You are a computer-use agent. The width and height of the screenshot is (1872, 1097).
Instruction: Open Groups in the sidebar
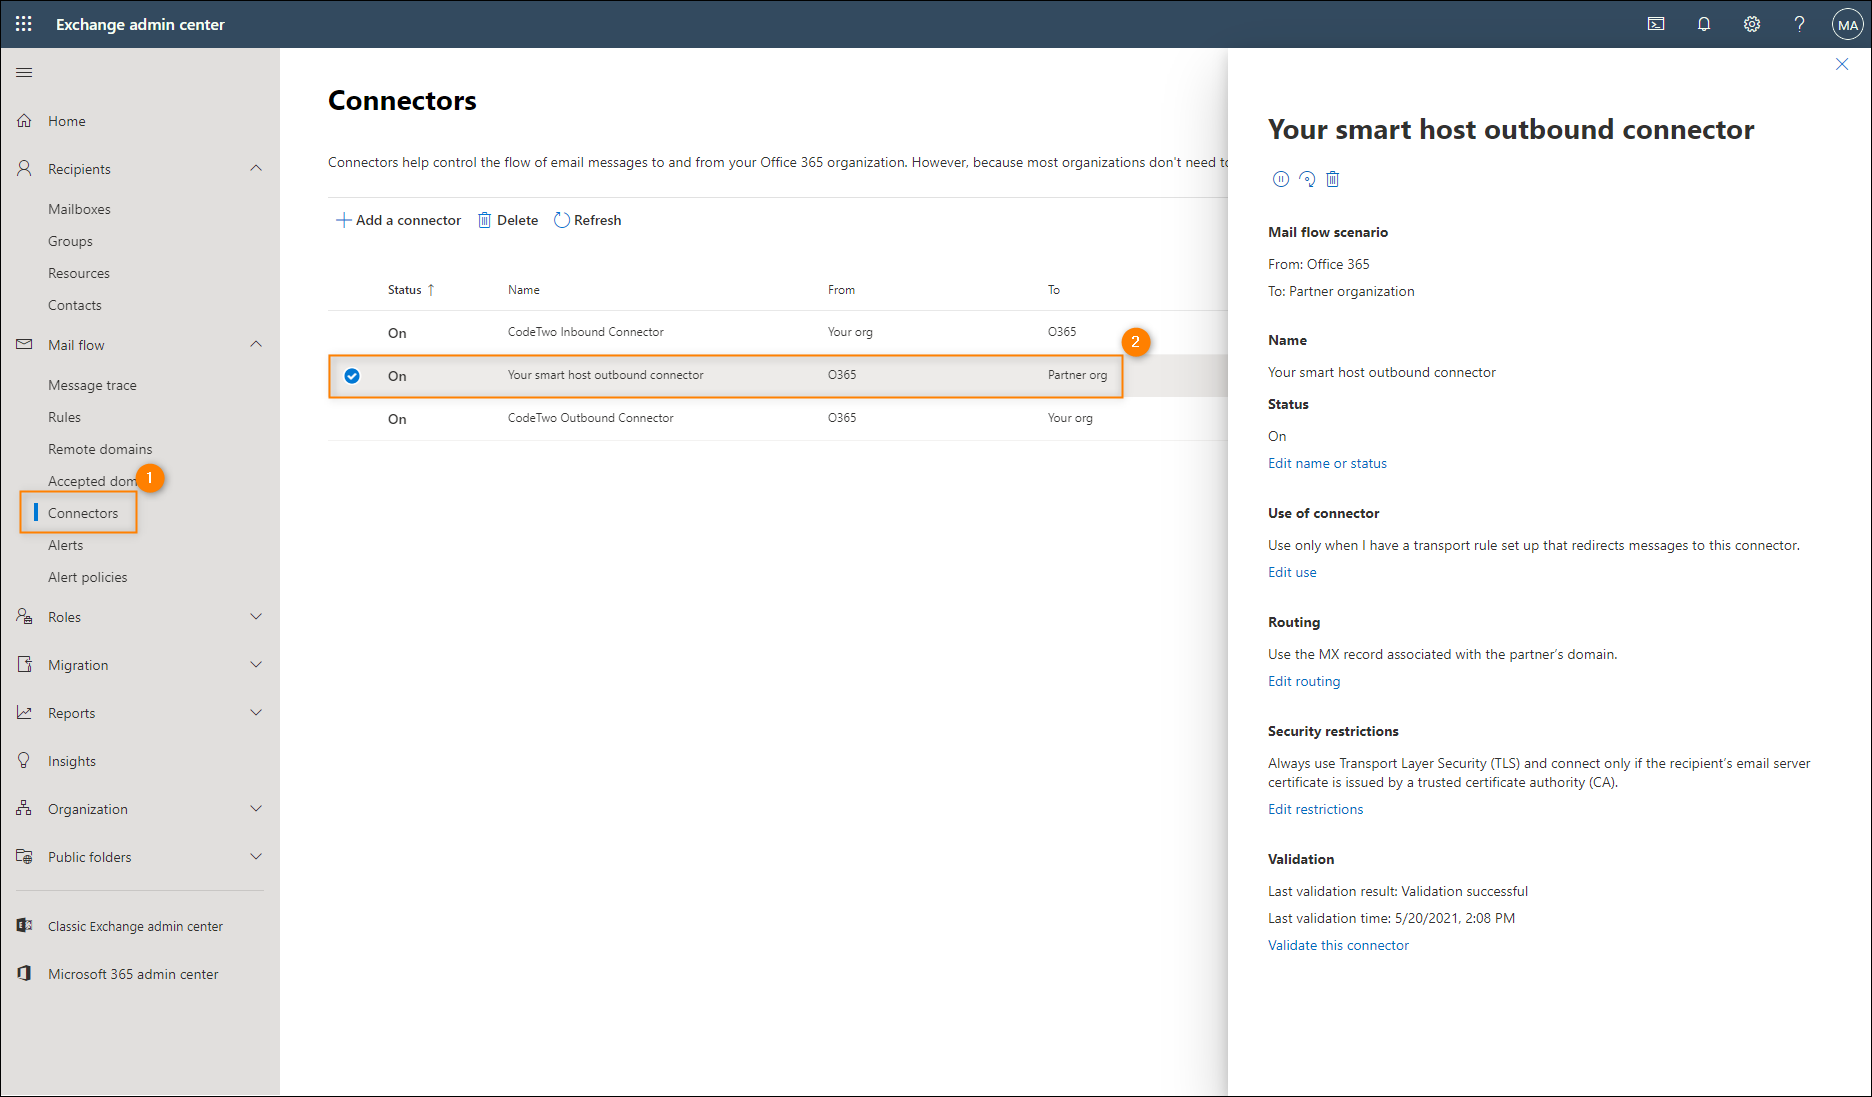pyautogui.click(x=70, y=241)
